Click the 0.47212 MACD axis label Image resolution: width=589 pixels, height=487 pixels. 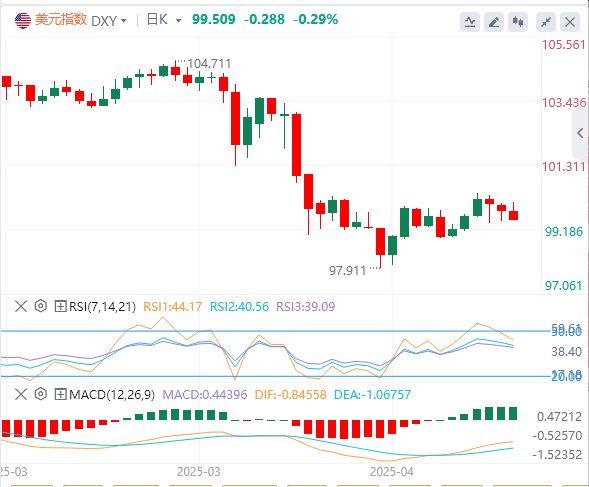pos(559,416)
